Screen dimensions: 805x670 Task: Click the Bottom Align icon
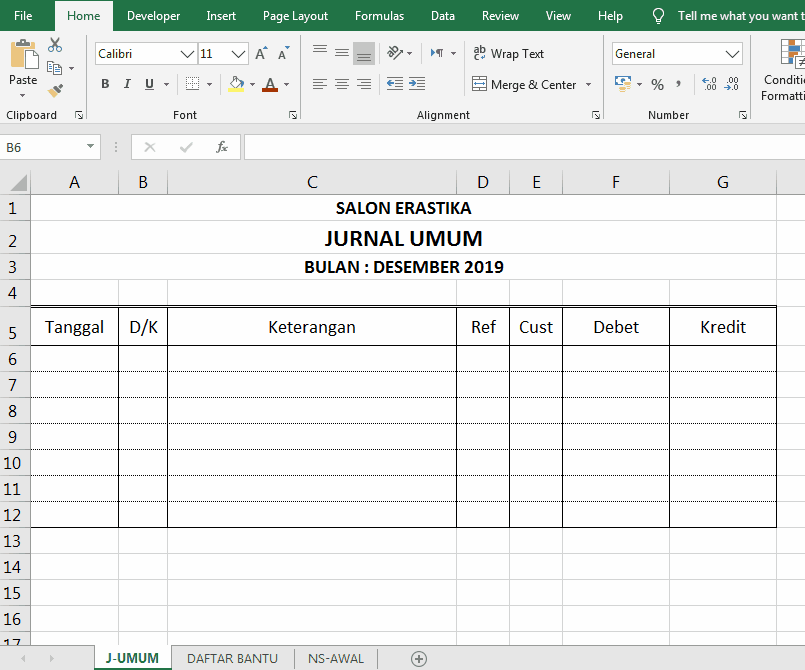(x=364, y=53)
